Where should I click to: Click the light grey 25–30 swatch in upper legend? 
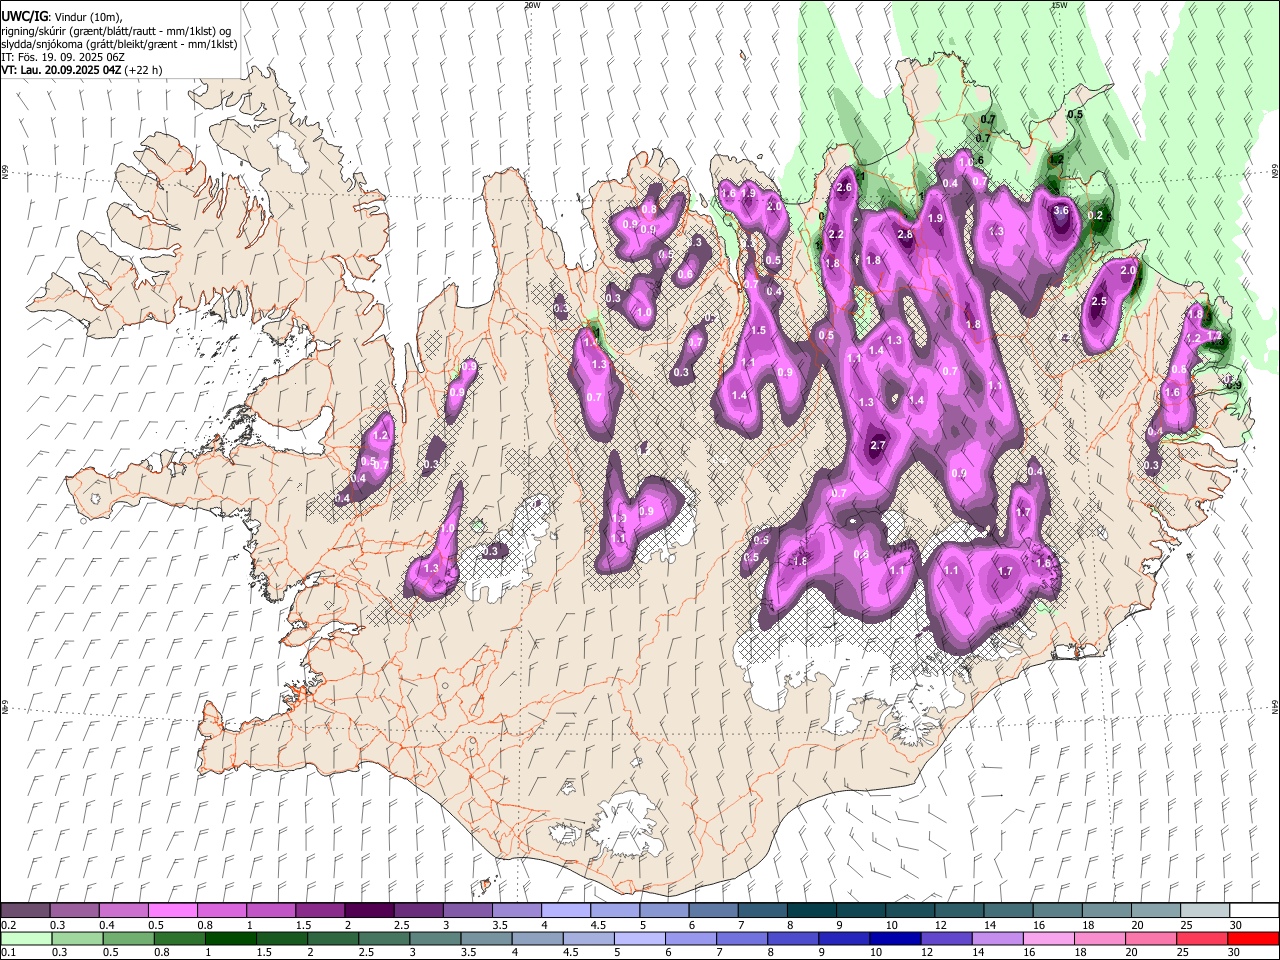[x=1204, y=911]
